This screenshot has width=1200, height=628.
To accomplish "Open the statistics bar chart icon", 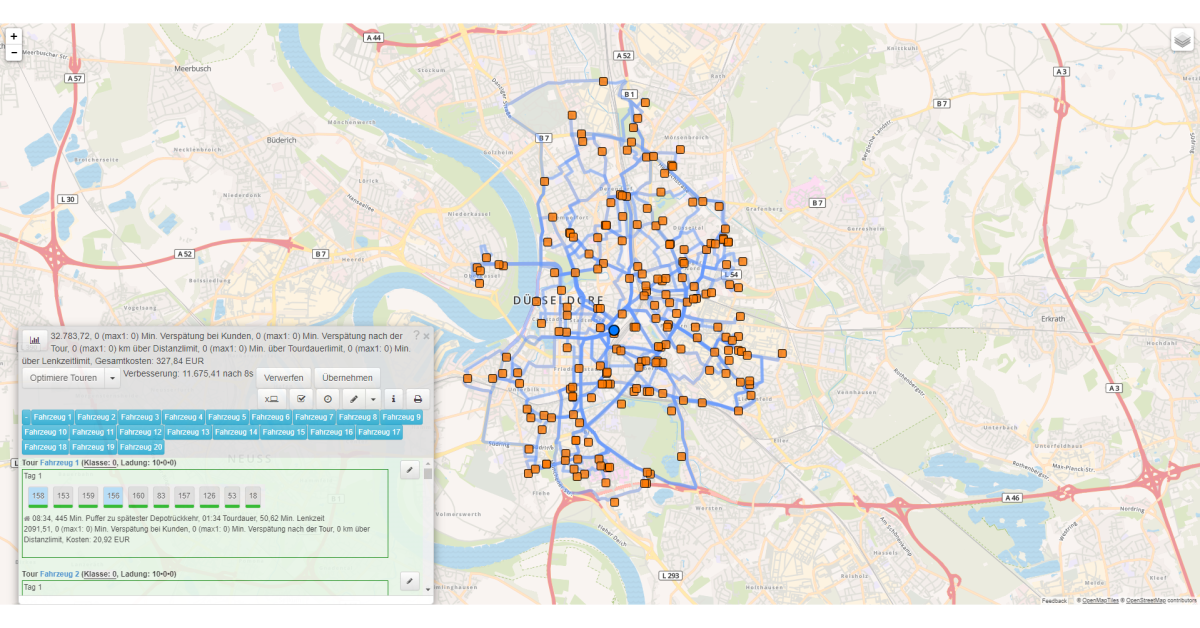I will [x=34, y=341].
